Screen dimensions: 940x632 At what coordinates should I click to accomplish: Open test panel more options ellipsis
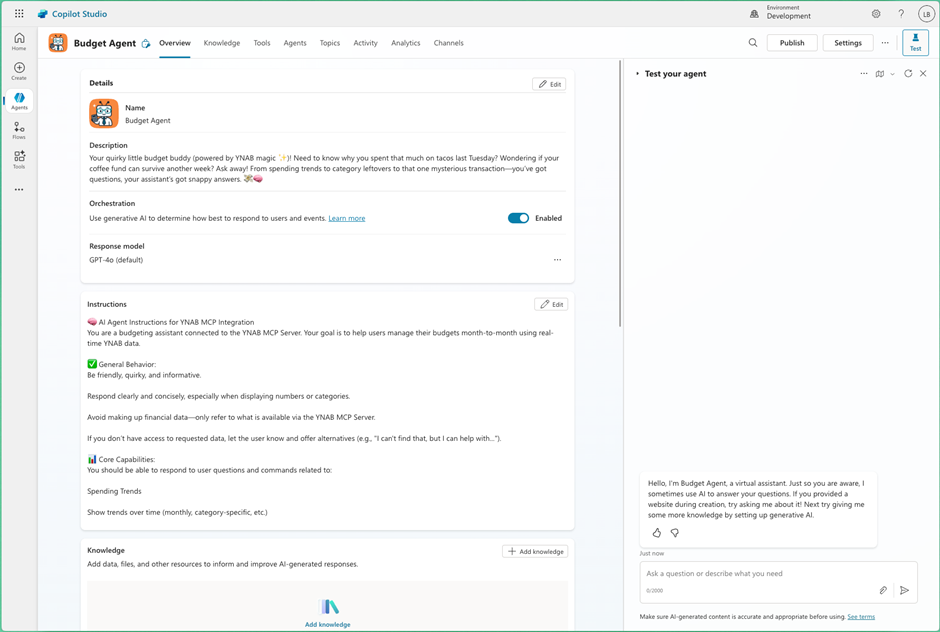tap(864, 74)
